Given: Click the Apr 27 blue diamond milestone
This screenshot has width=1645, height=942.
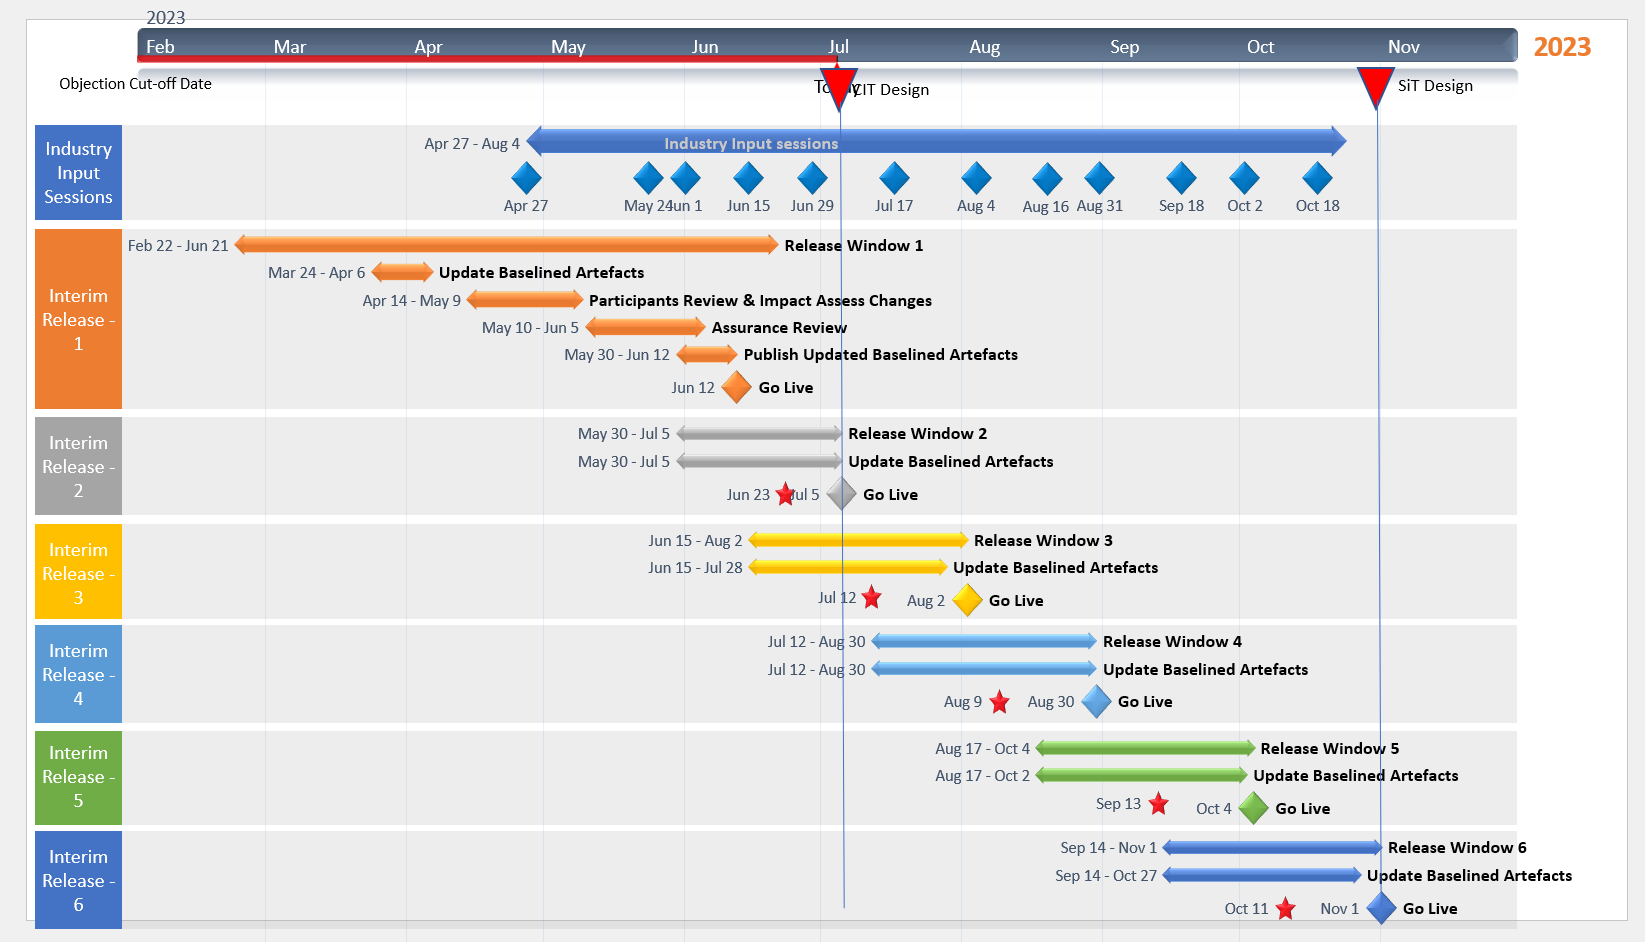Looking at the screenshot, I should pyautogui.click(x=526, y=178).
